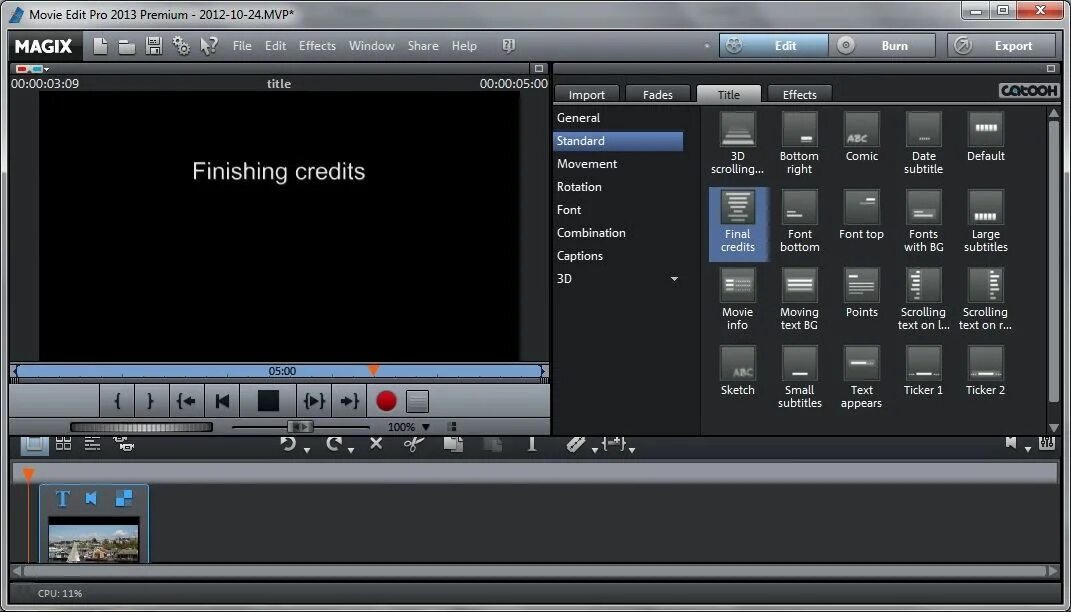Open the File menu
This screenshot has height=612, width=1071.
point(242,46)
